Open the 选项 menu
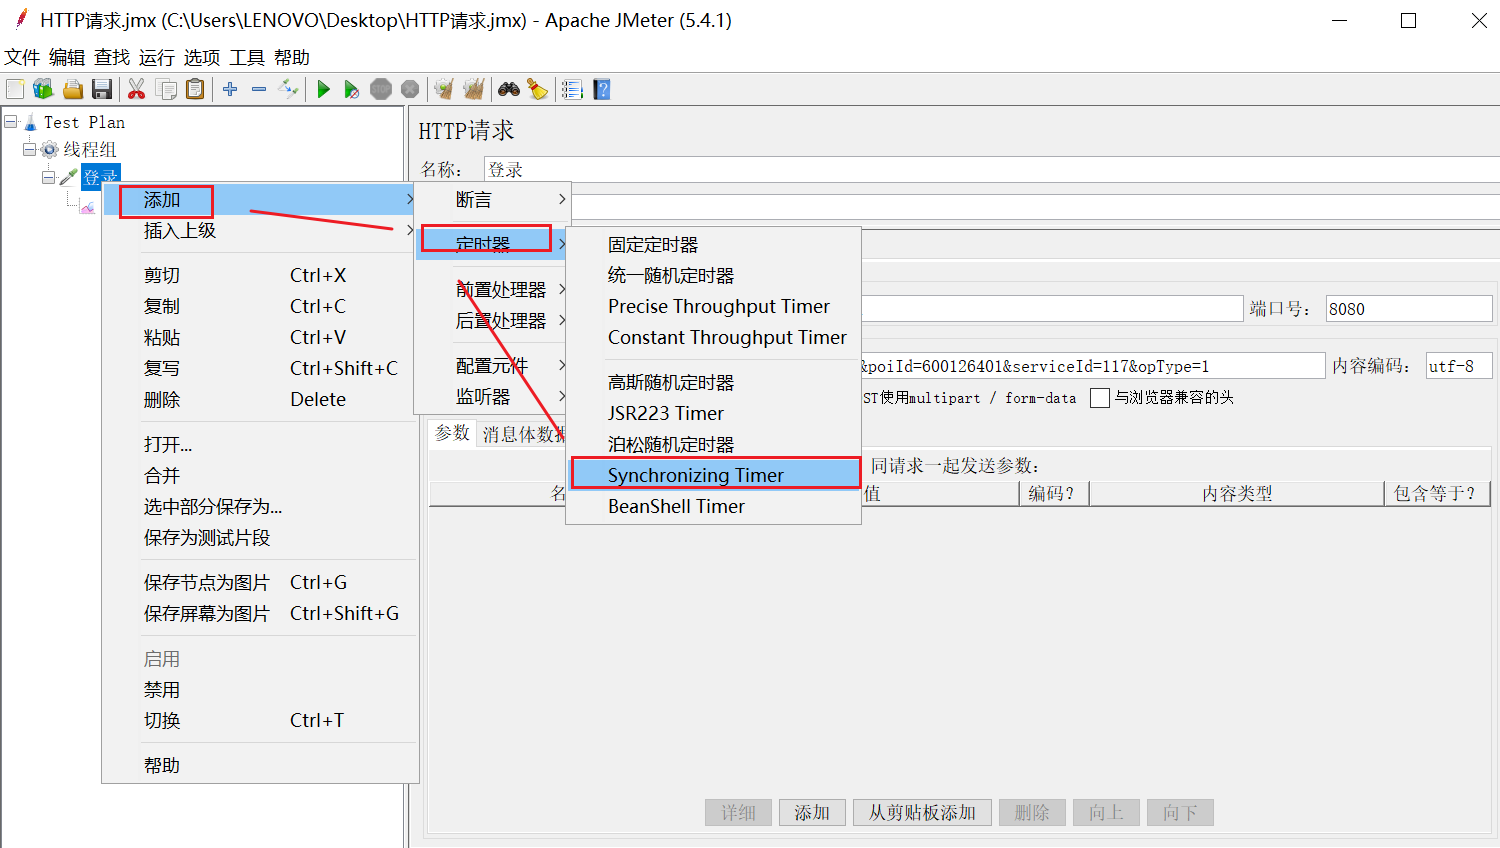The height and width of the screenshot is (848, 1500). [202, 57]
